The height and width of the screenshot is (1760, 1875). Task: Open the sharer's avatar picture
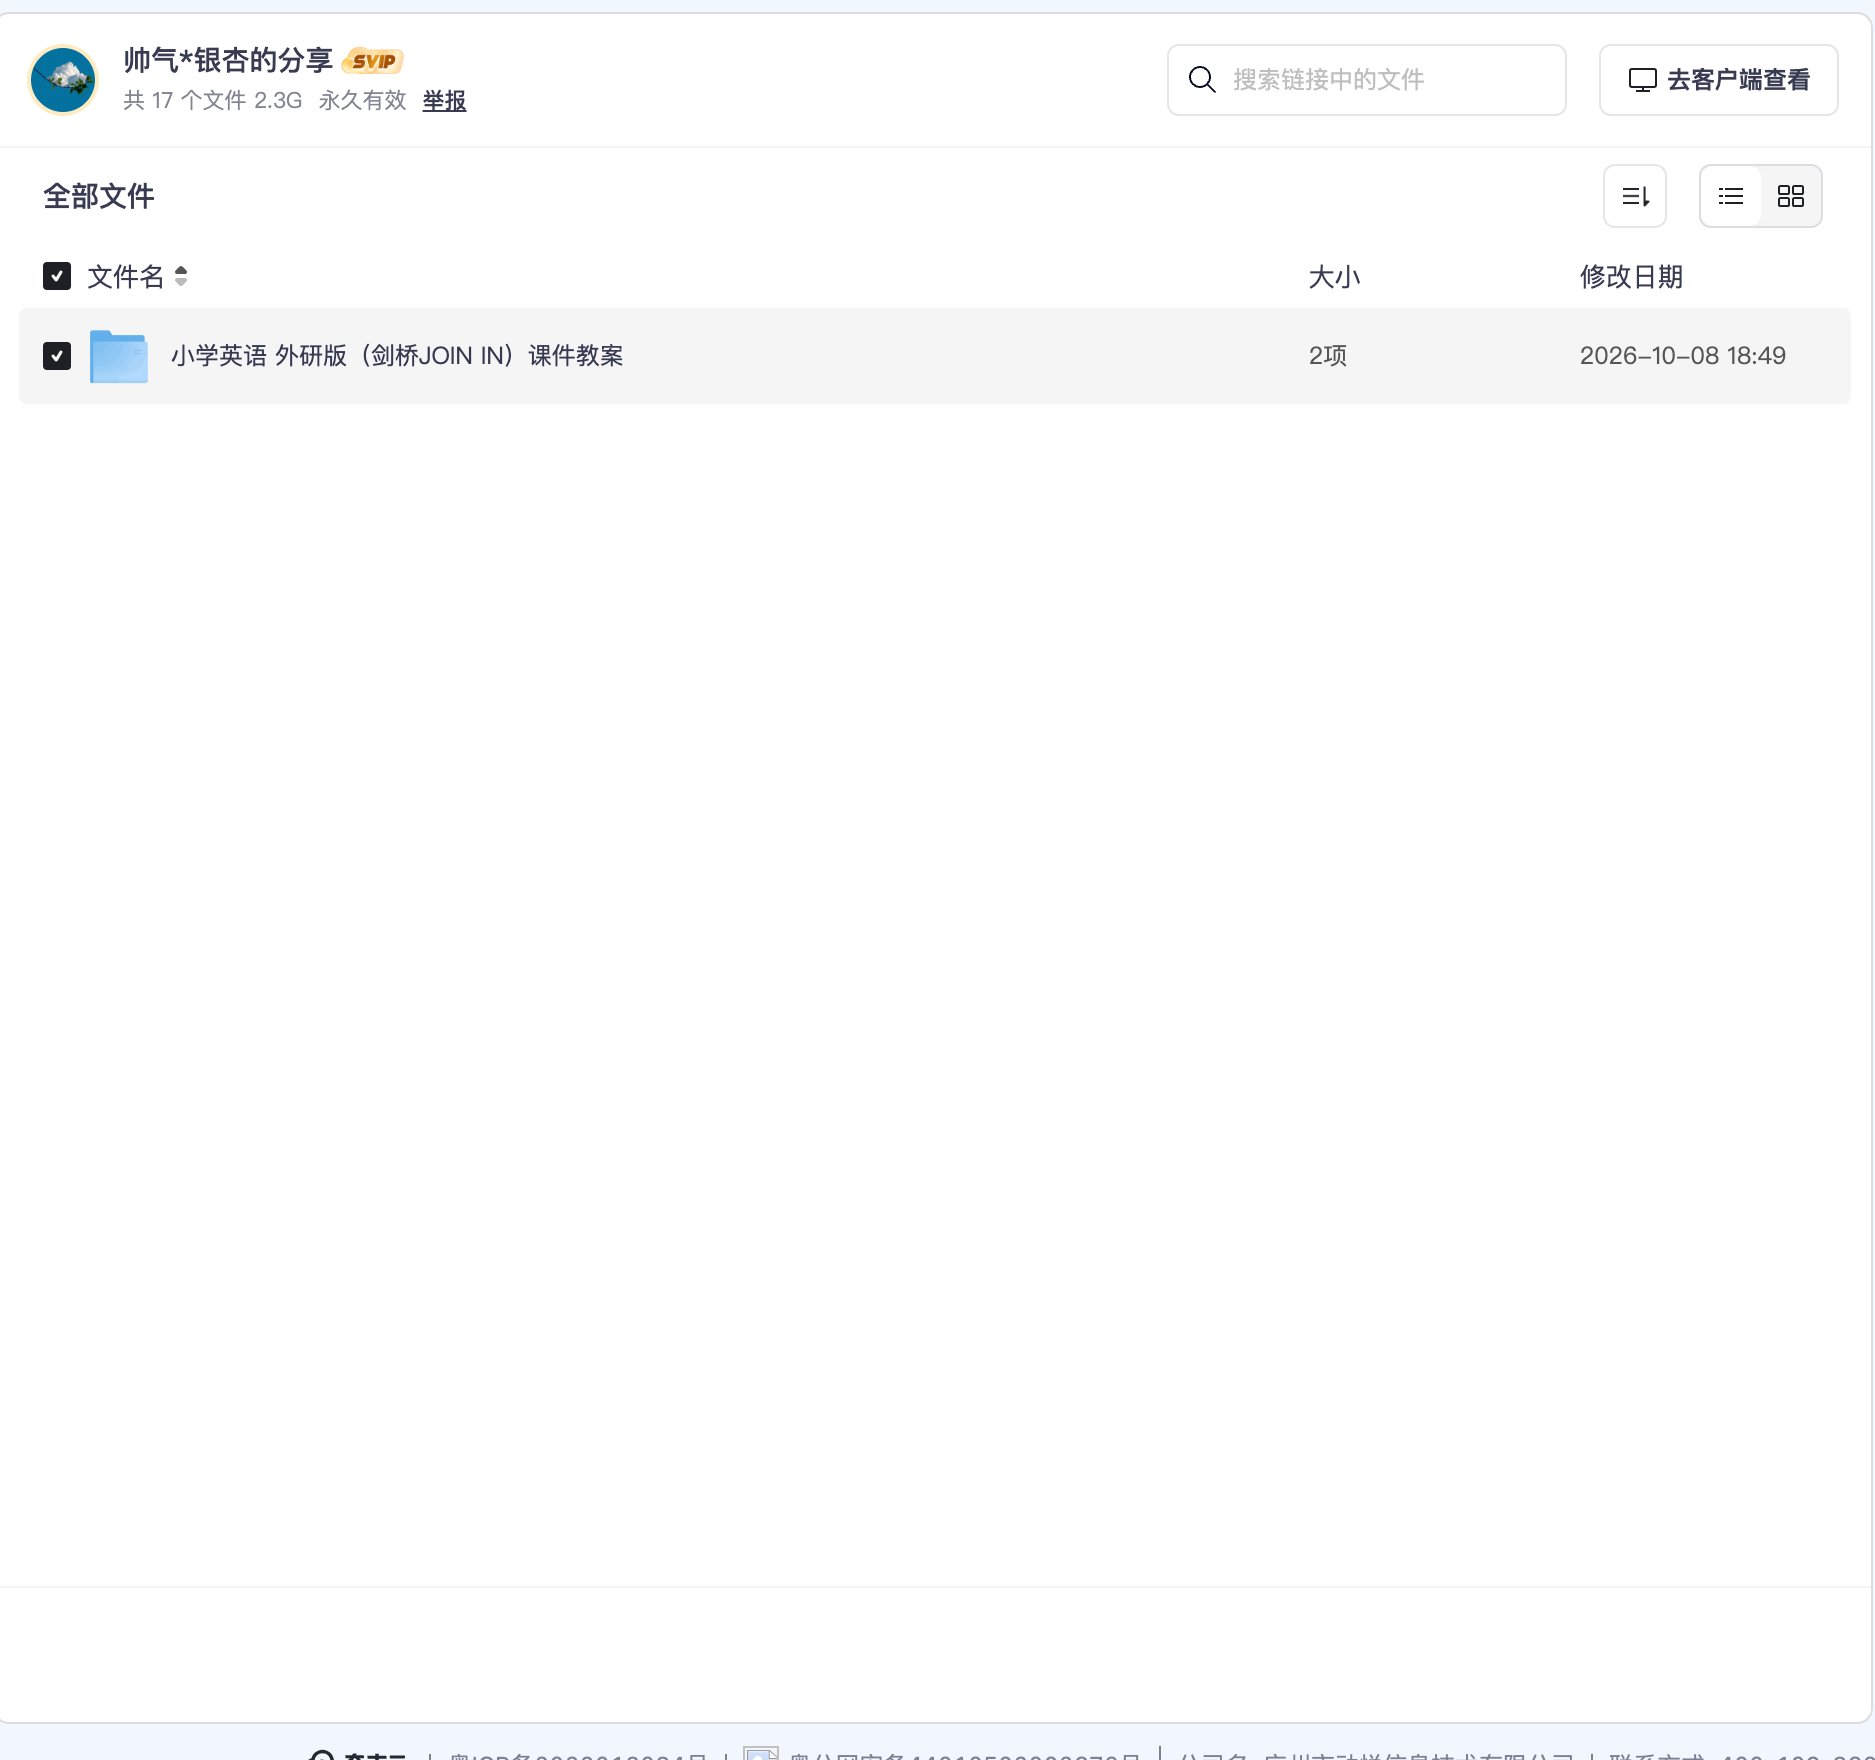[x=63, y=80]
